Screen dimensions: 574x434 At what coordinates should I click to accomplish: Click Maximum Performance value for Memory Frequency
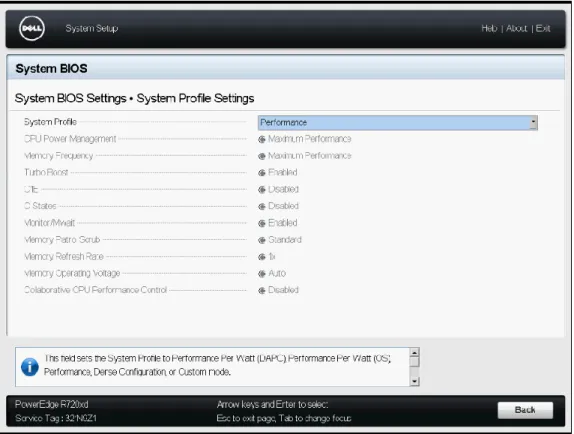(310, 156)
